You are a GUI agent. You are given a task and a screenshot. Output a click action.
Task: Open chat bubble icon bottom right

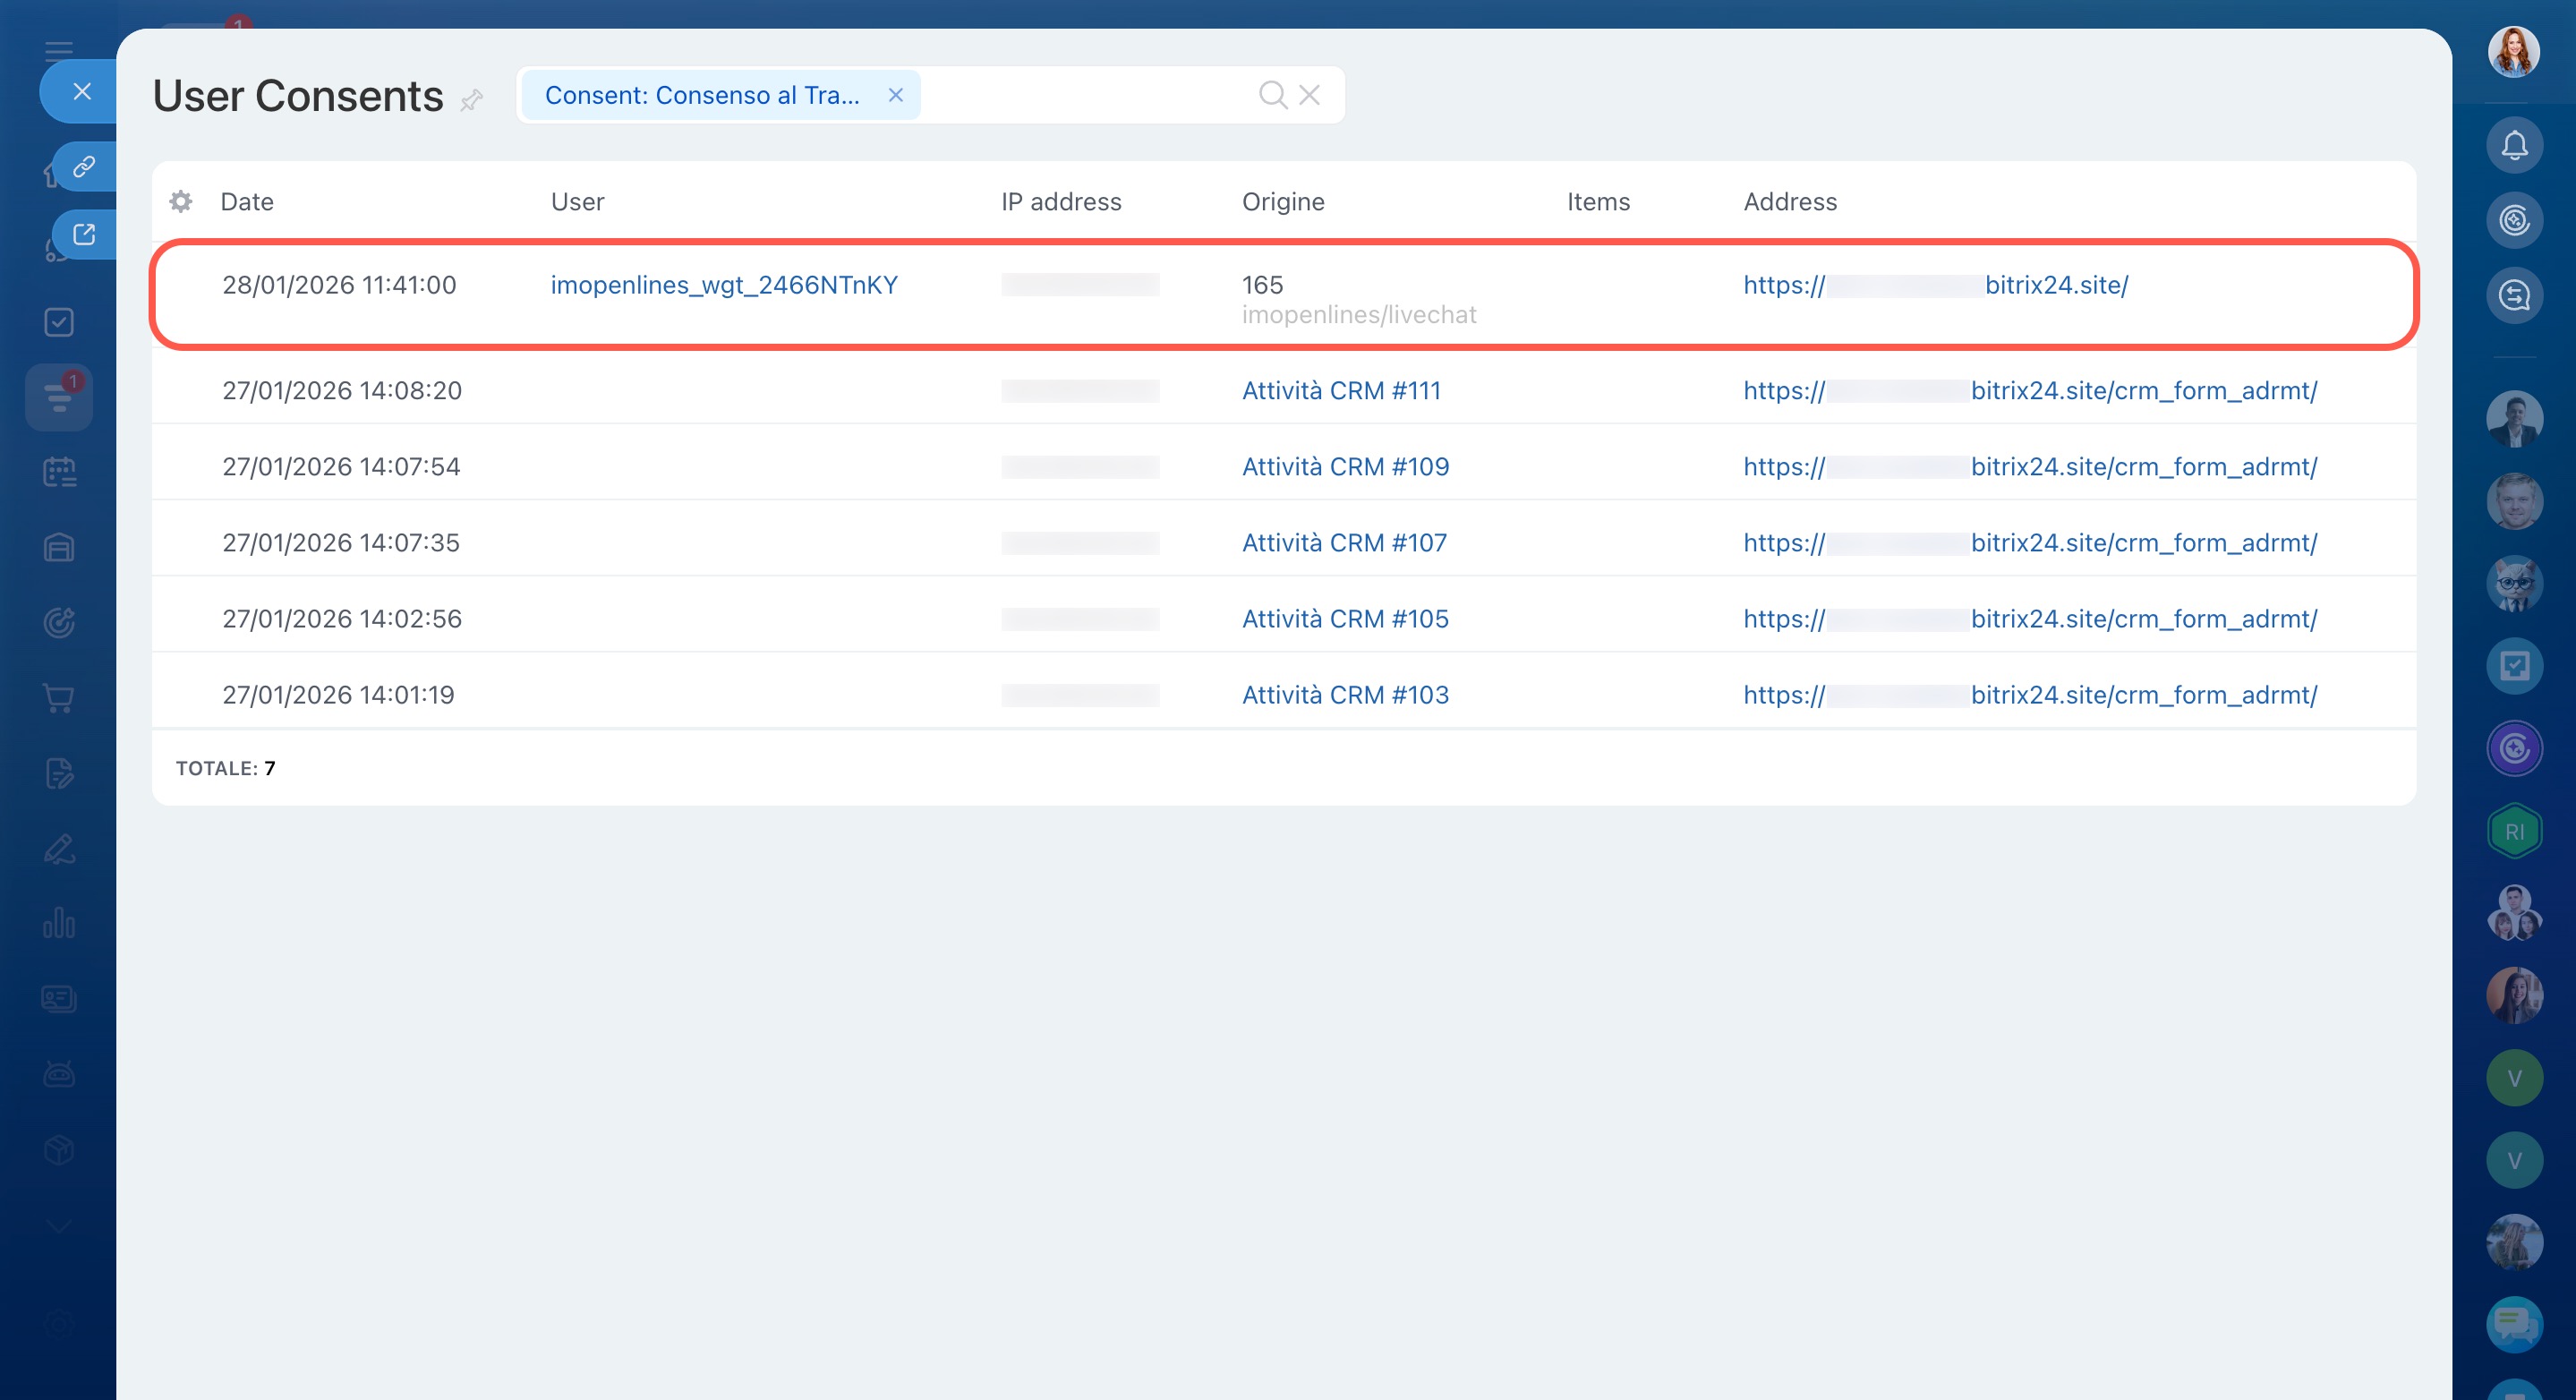point(2514,1325)
